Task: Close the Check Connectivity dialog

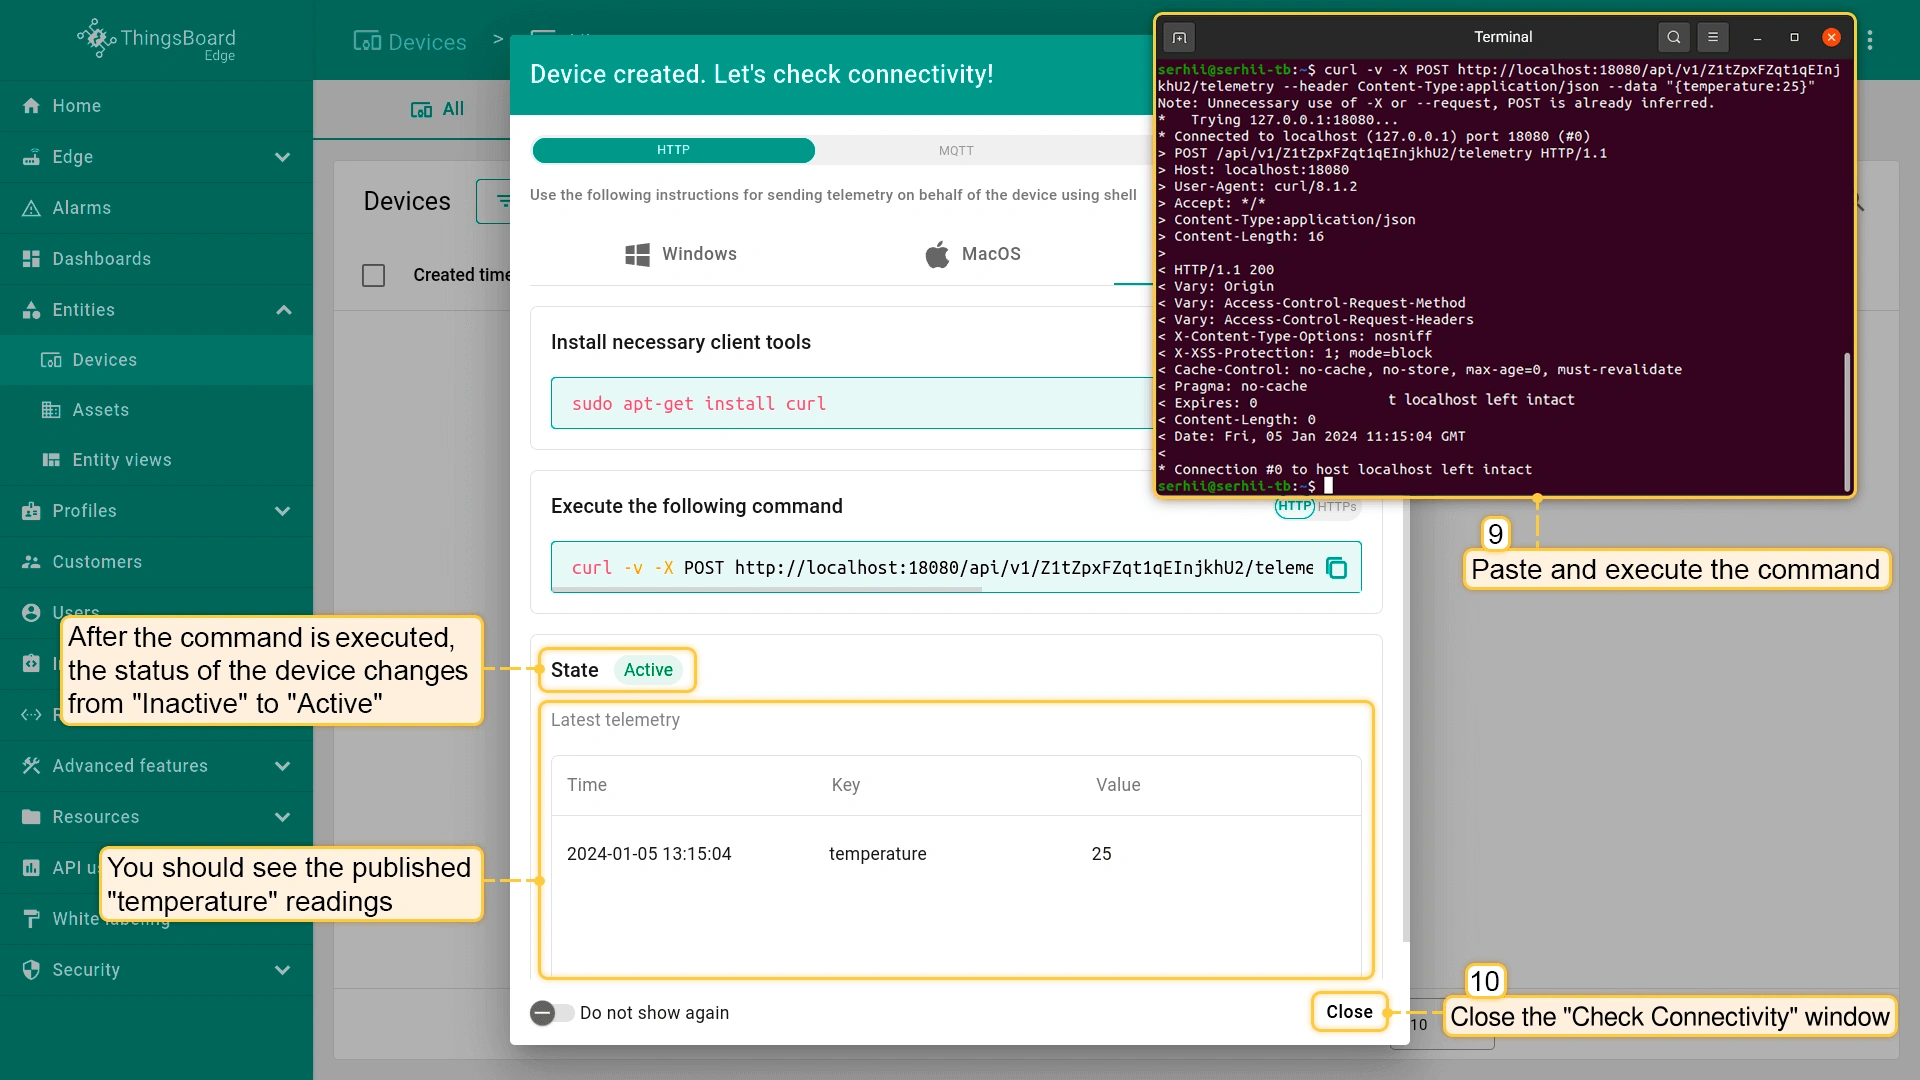Action: (x=1349, y=1012)
